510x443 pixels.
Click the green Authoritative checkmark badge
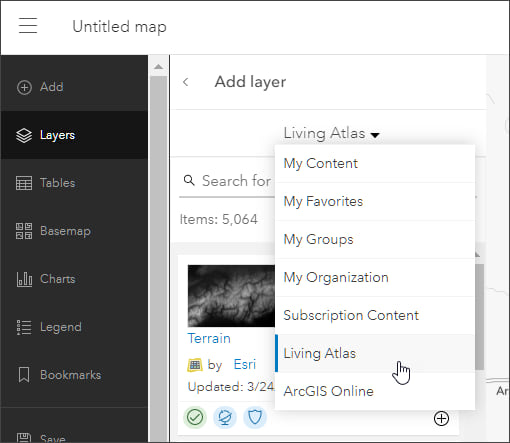[195, 417]
